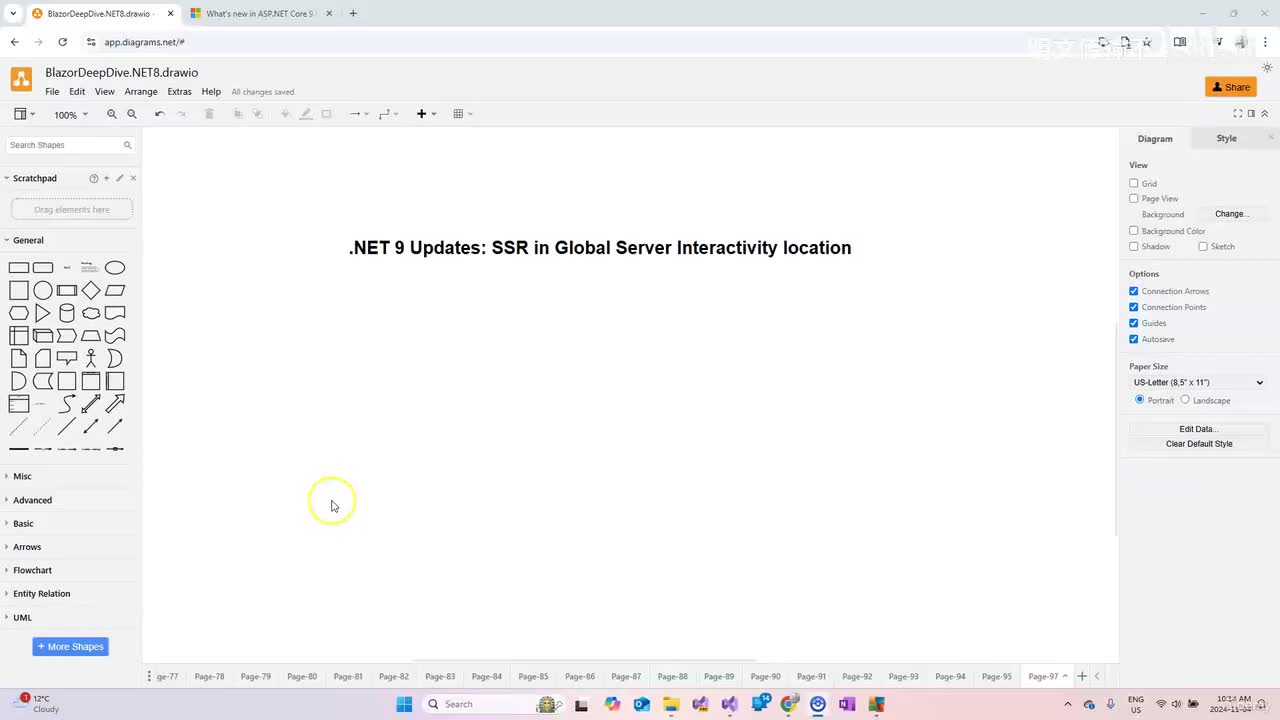Open the connection arrow style dropdown
Screen dimensions: 1280x720
click(x=359, y=114)
